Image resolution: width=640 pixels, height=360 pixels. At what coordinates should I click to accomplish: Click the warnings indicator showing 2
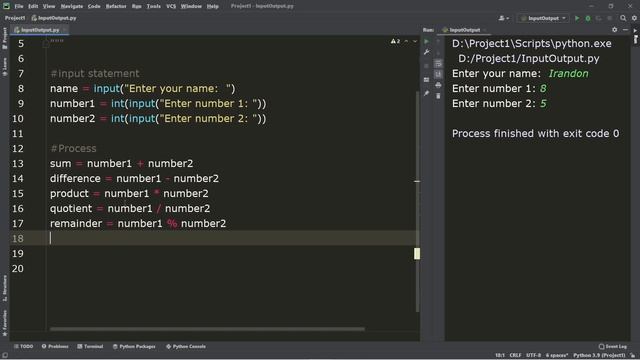point(395,41)
